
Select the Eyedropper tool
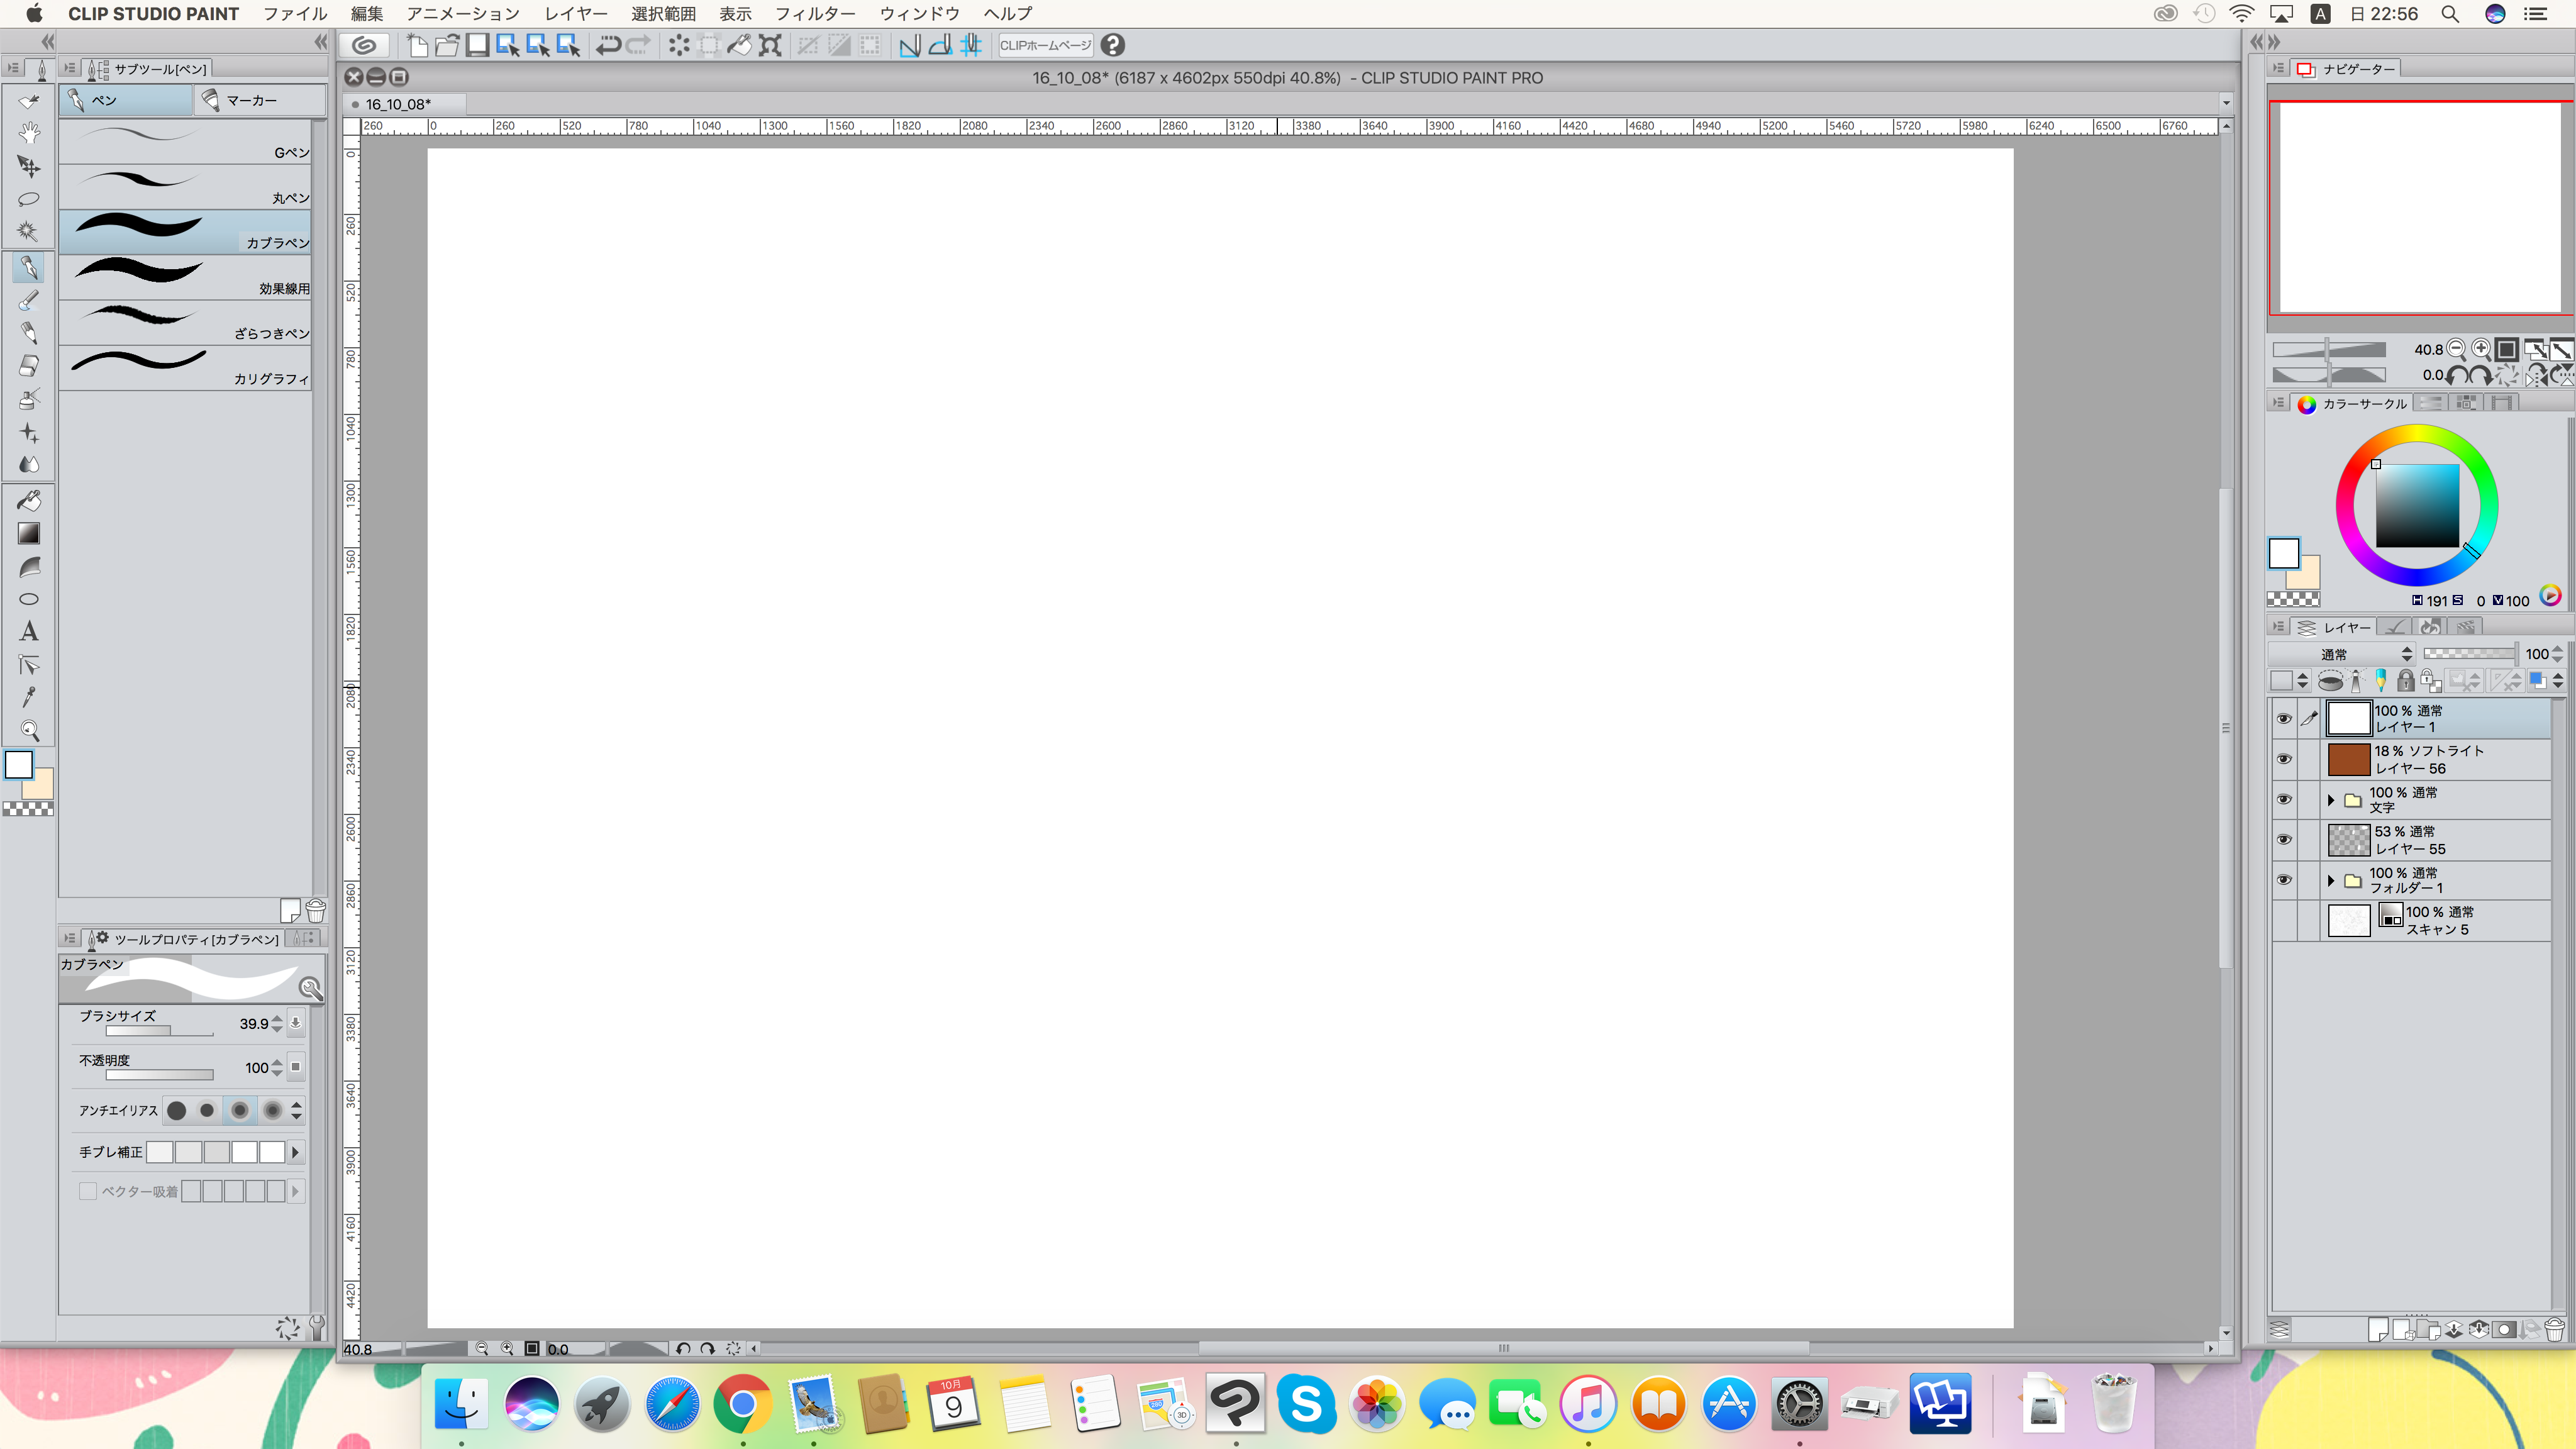coord(29,697)
